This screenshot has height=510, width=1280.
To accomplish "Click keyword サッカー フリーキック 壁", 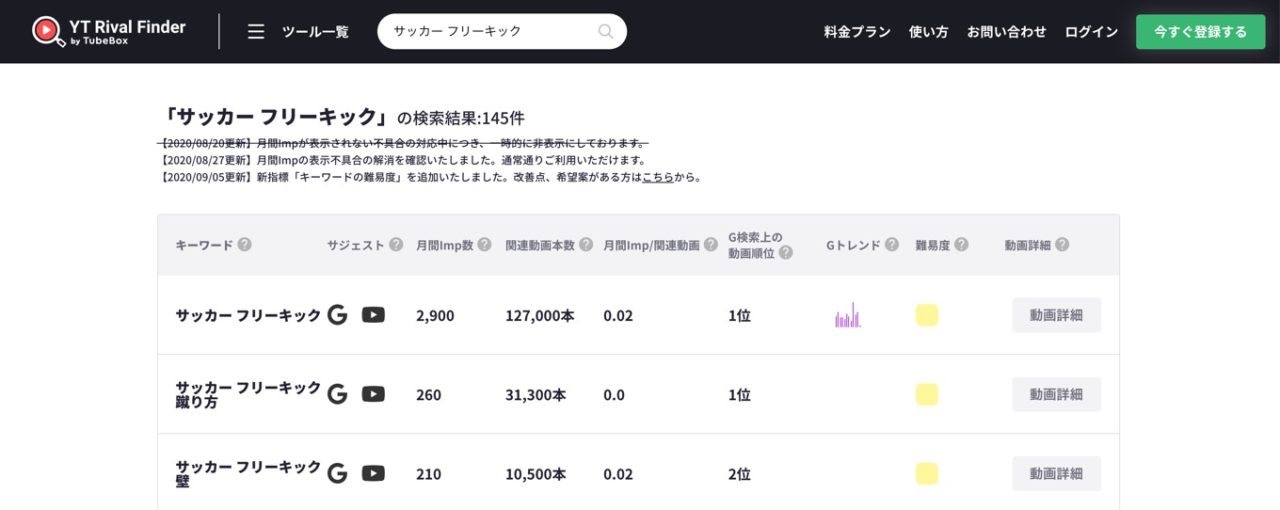I will 248,474.
